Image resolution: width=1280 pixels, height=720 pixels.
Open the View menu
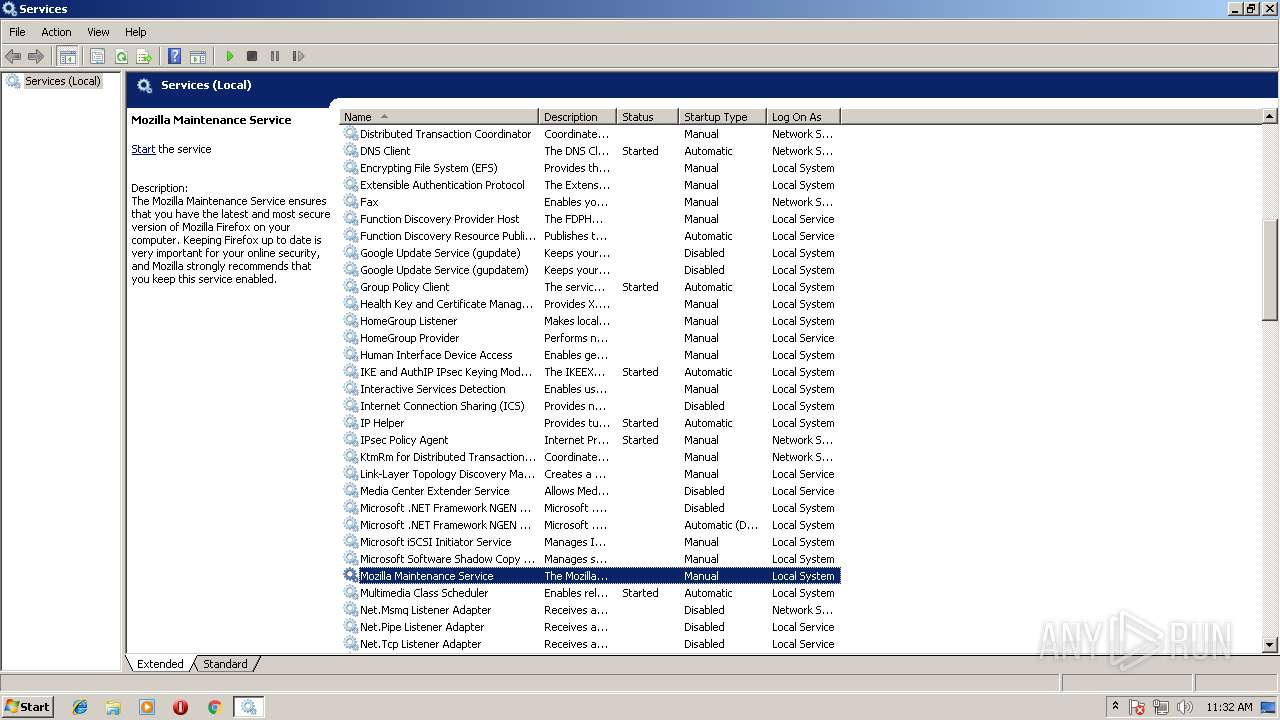click(98, 32)
